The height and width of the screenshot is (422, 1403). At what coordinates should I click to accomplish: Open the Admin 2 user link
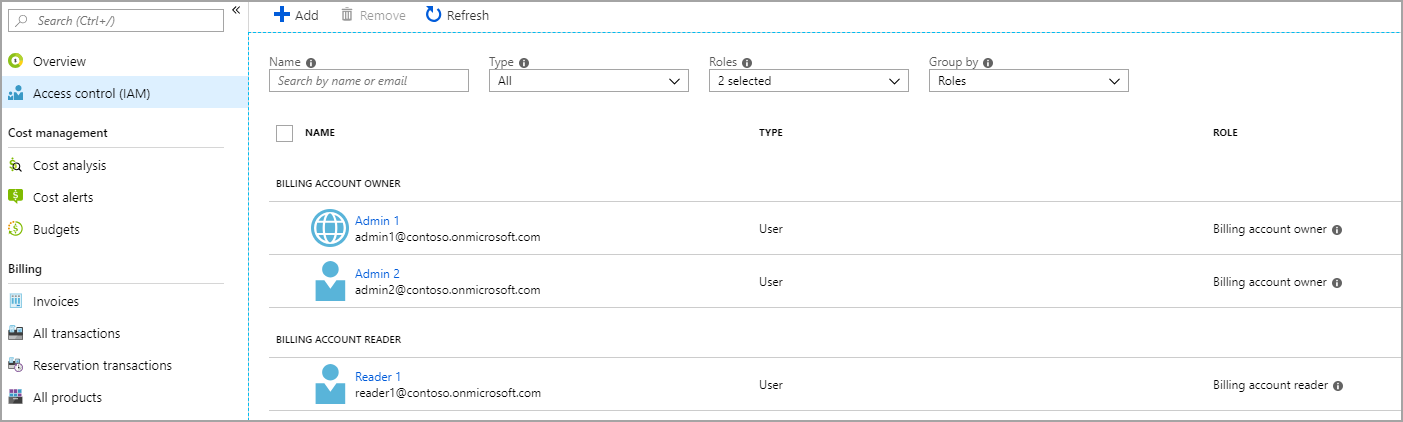click(x=377, y=274)
